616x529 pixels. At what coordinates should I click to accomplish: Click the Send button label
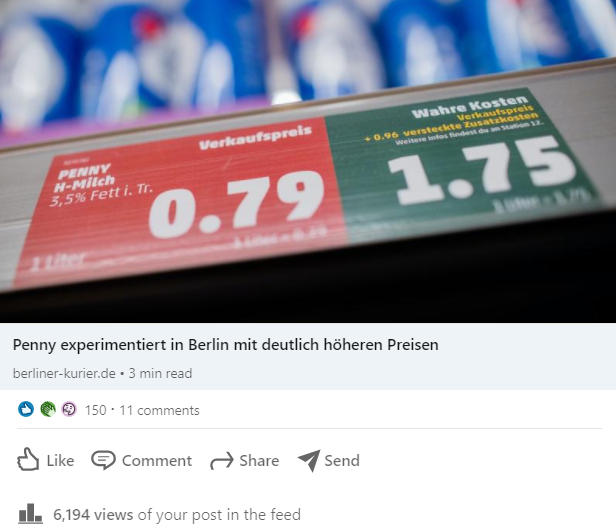[342, 461]
